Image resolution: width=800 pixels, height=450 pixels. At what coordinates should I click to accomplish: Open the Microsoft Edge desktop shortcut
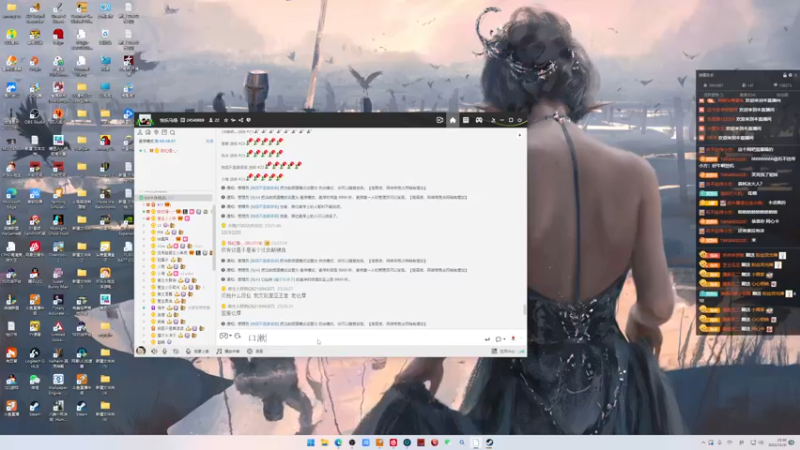(11, 196)
